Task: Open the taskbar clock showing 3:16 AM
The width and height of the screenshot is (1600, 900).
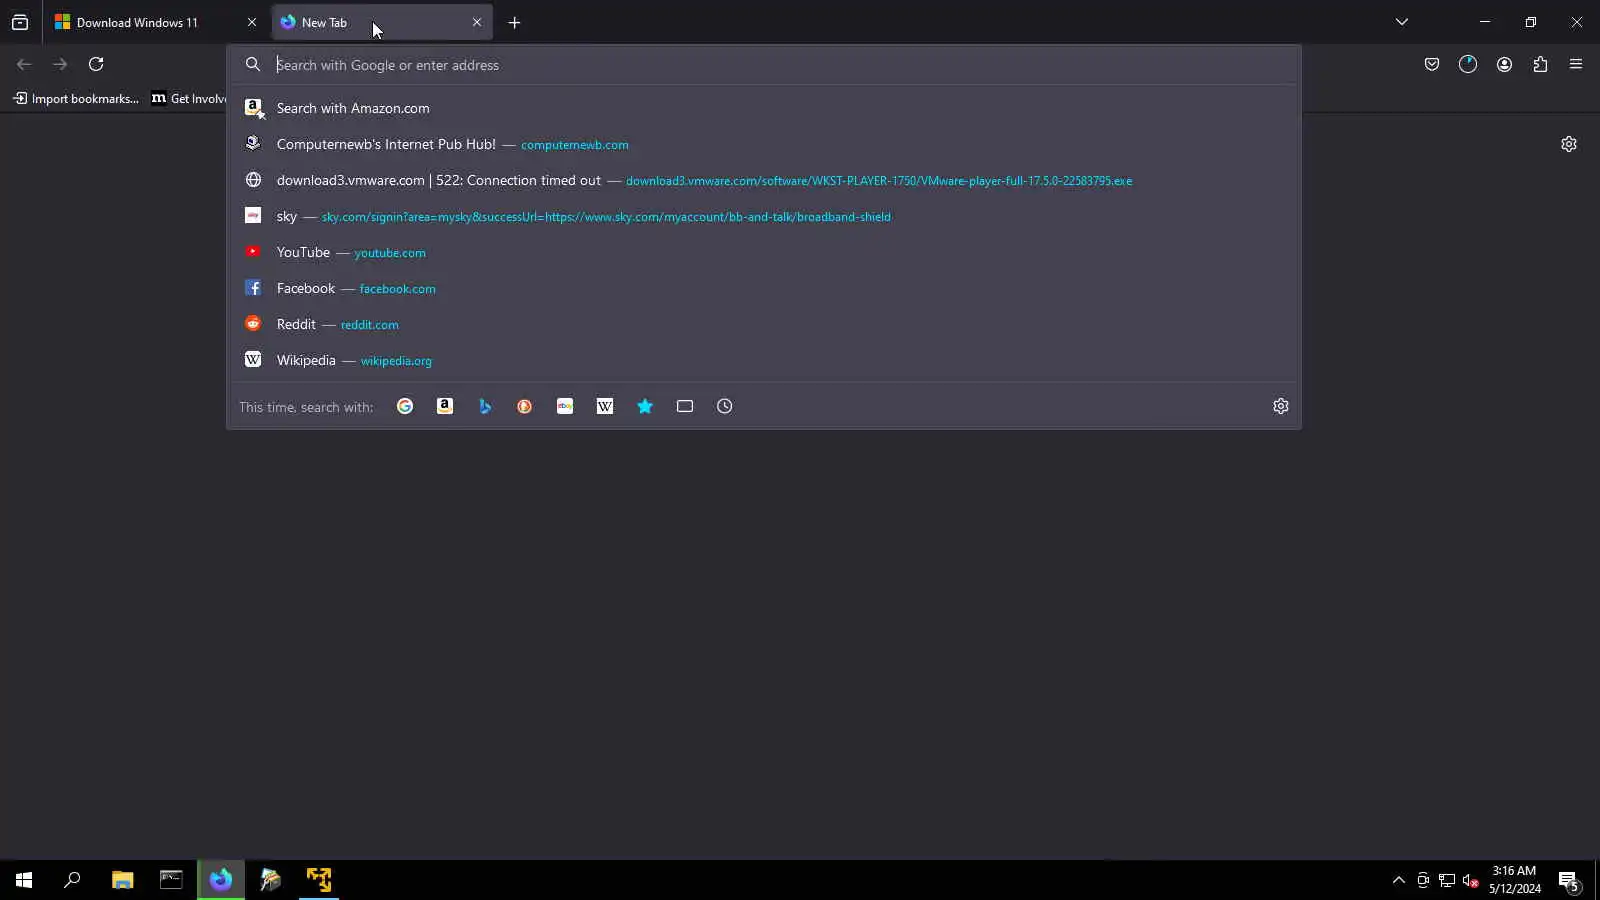Action: click(1514, 880)
